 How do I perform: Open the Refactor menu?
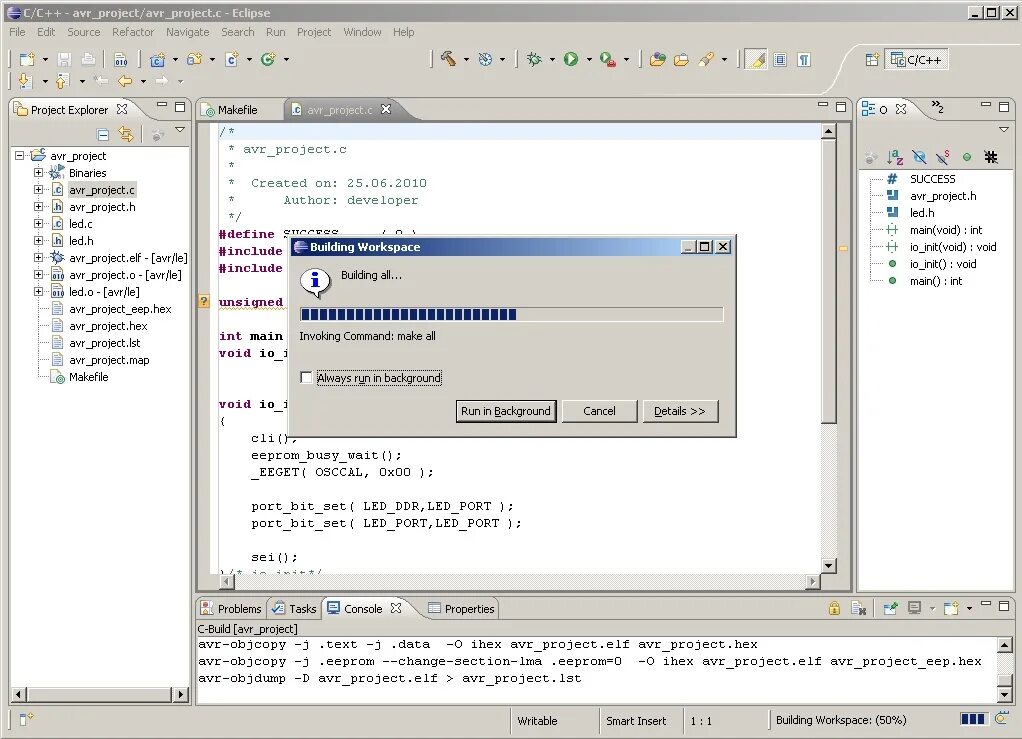pyautogui.click(x=133, y=32)
